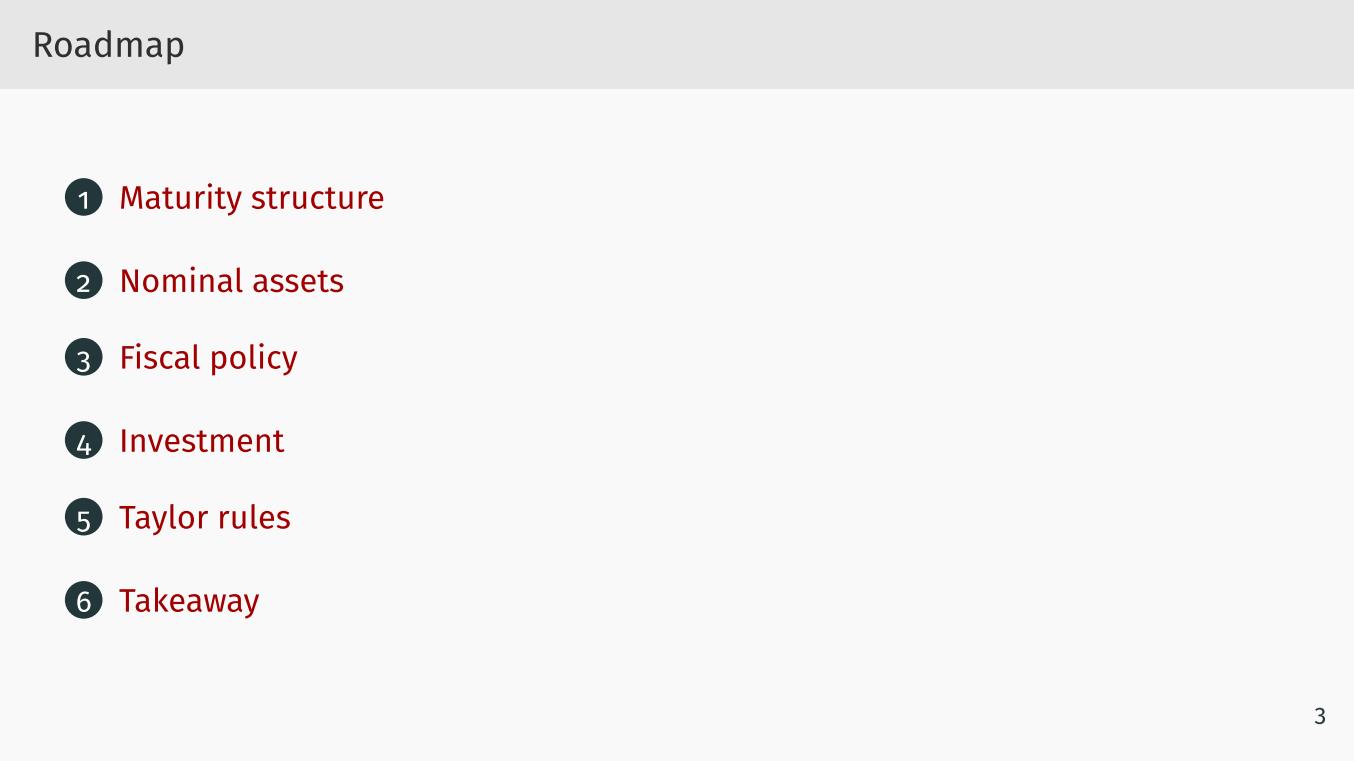Open the Maturity structure section link

point(251,198)
